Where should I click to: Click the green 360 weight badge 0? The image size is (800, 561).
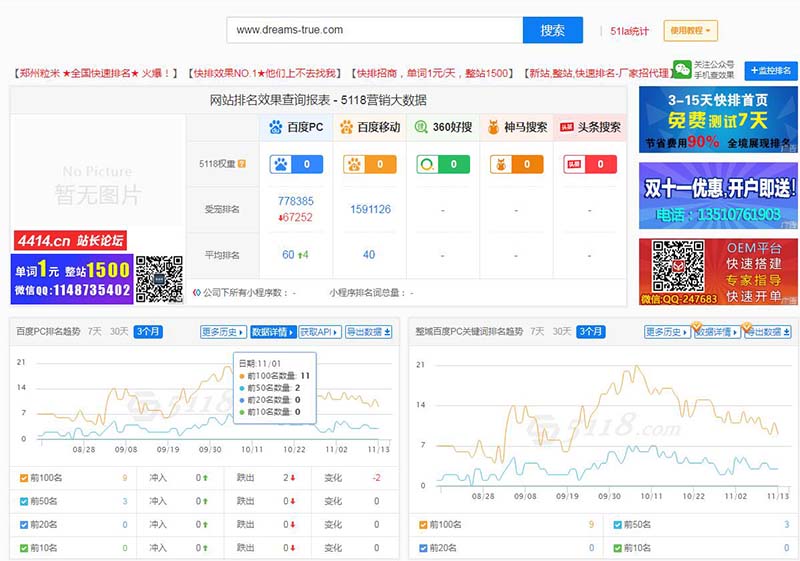point(443,164)
